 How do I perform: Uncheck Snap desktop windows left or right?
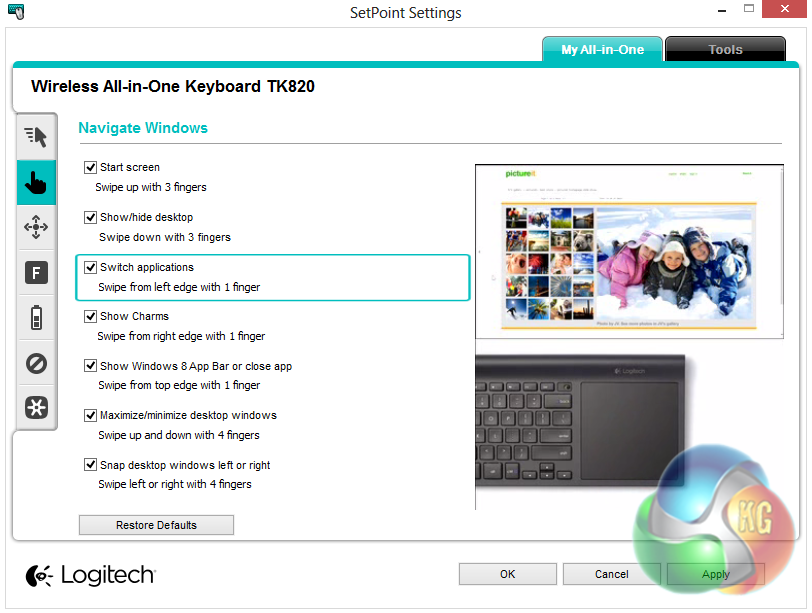coord(91,465)
